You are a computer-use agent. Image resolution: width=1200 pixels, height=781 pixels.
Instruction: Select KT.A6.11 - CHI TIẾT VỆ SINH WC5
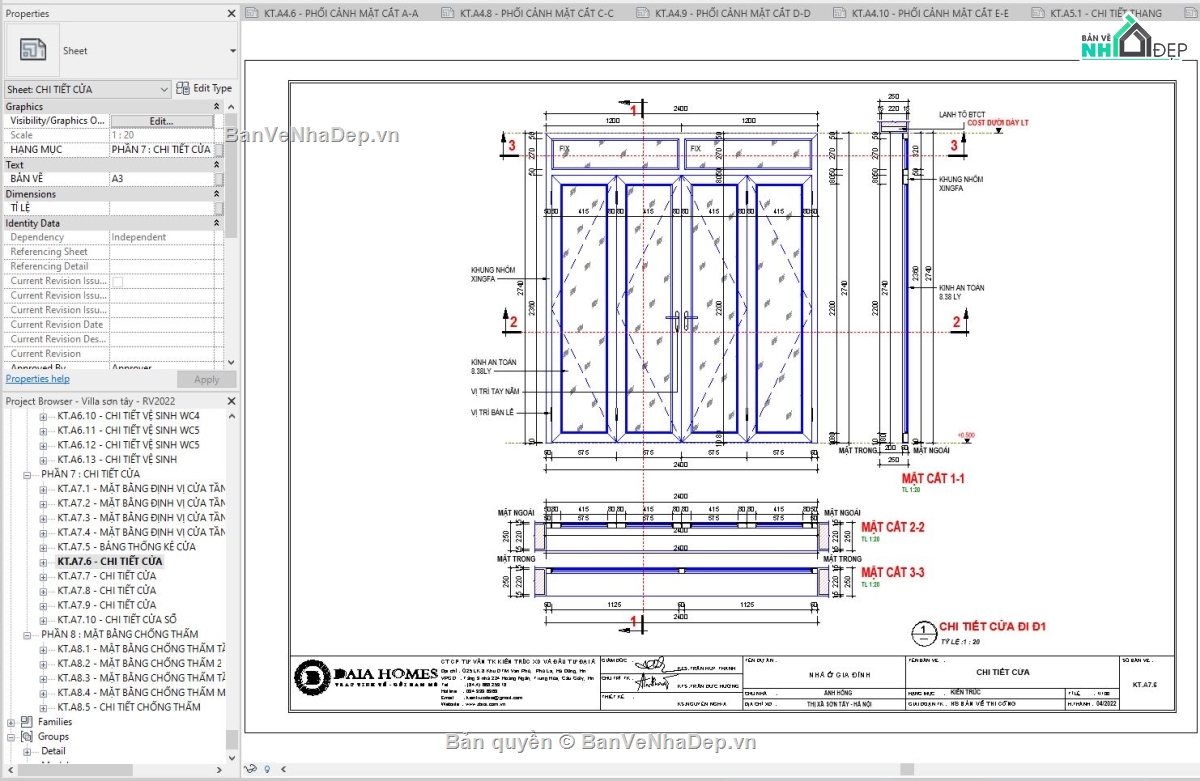click(x=128, y=430)
